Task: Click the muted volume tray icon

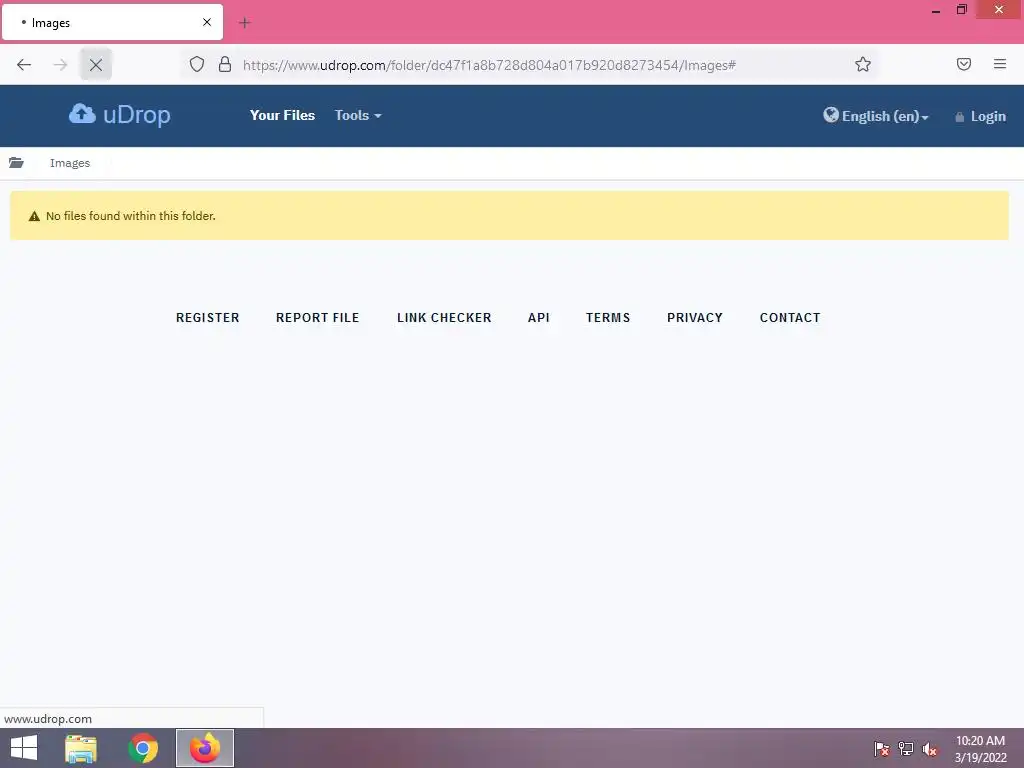Action: point(930,749)
